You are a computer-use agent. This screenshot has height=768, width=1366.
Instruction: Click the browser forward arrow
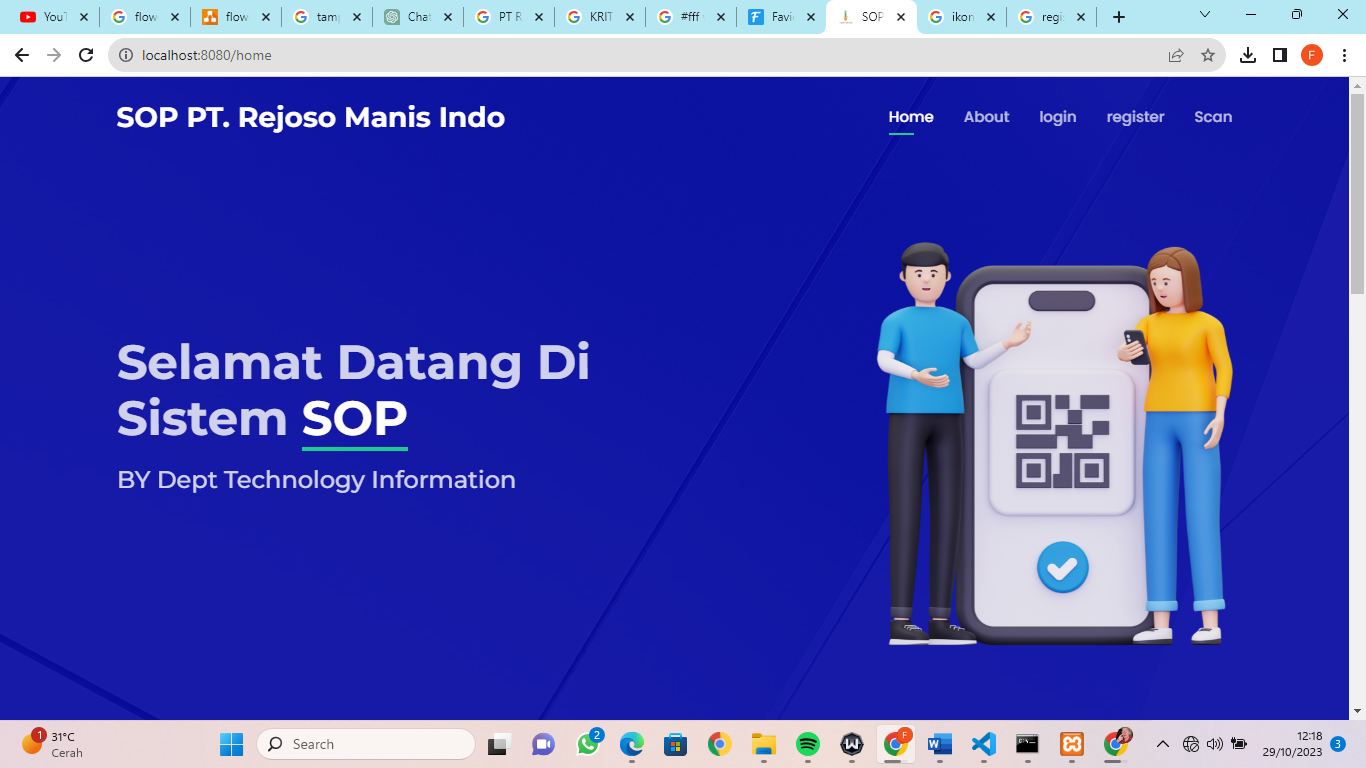pos(54,55)
